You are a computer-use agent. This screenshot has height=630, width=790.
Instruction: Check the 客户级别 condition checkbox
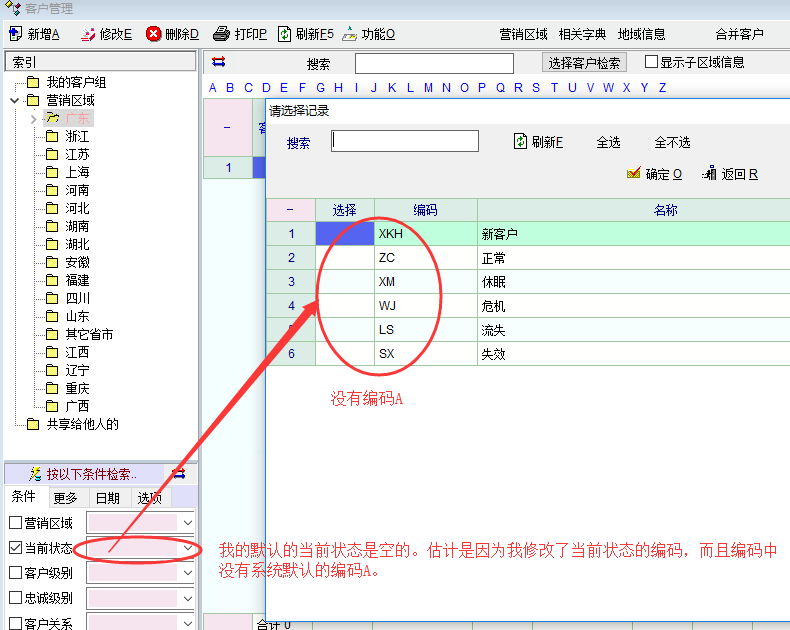(x=15, y=573)
